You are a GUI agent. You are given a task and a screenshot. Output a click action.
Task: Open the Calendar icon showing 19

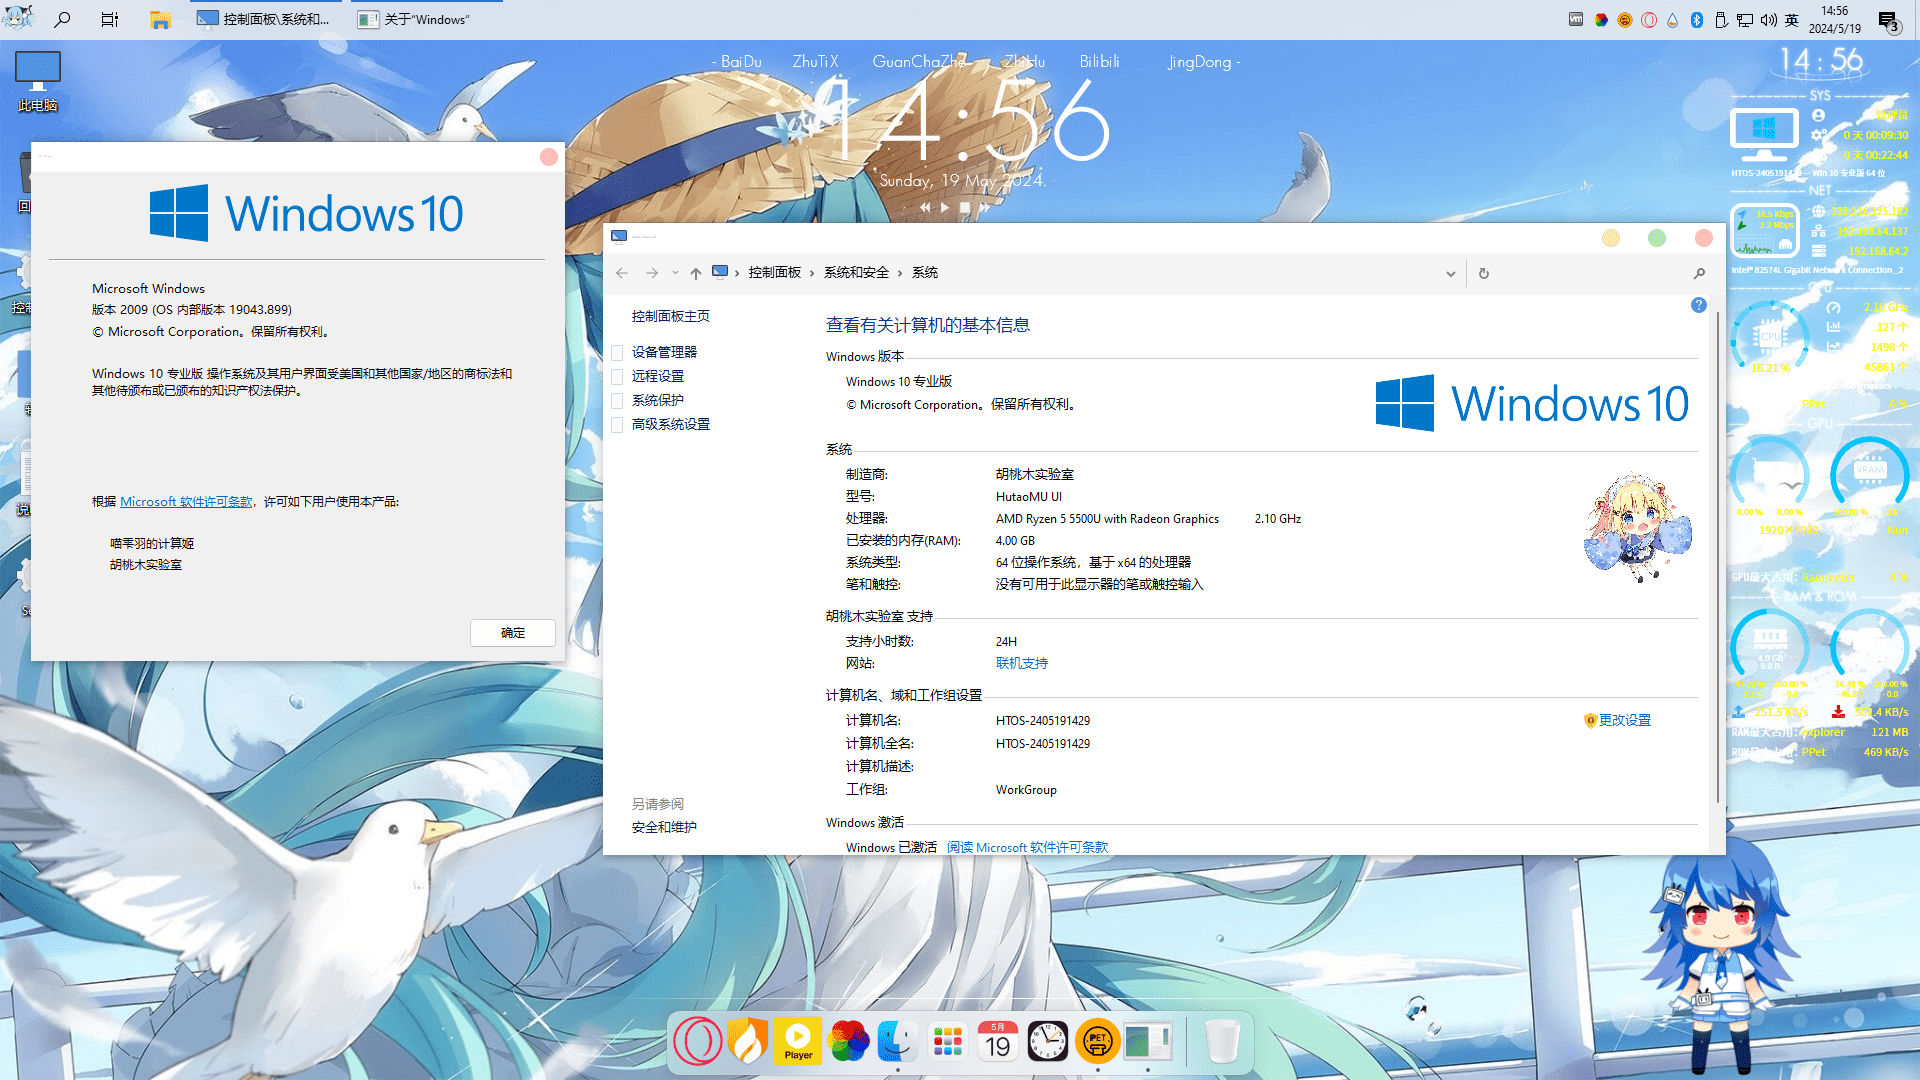pos(998,1041)
